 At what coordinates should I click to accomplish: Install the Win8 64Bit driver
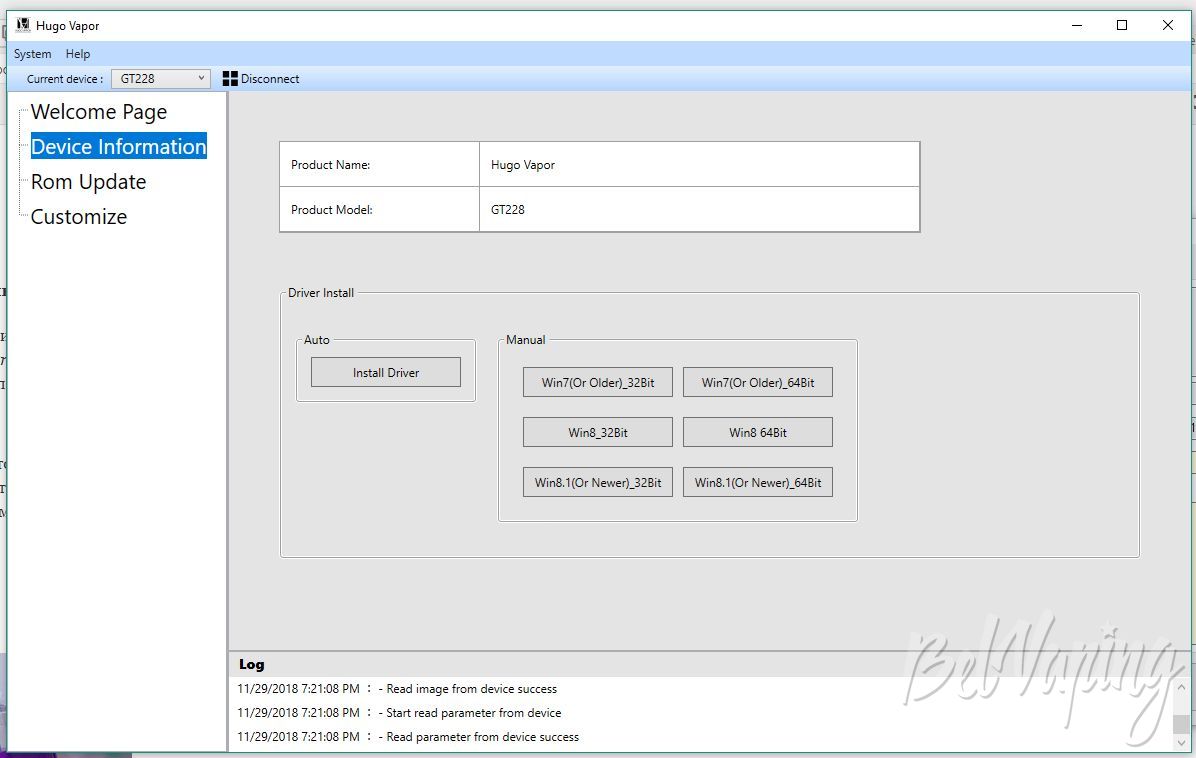click(757, 432)
